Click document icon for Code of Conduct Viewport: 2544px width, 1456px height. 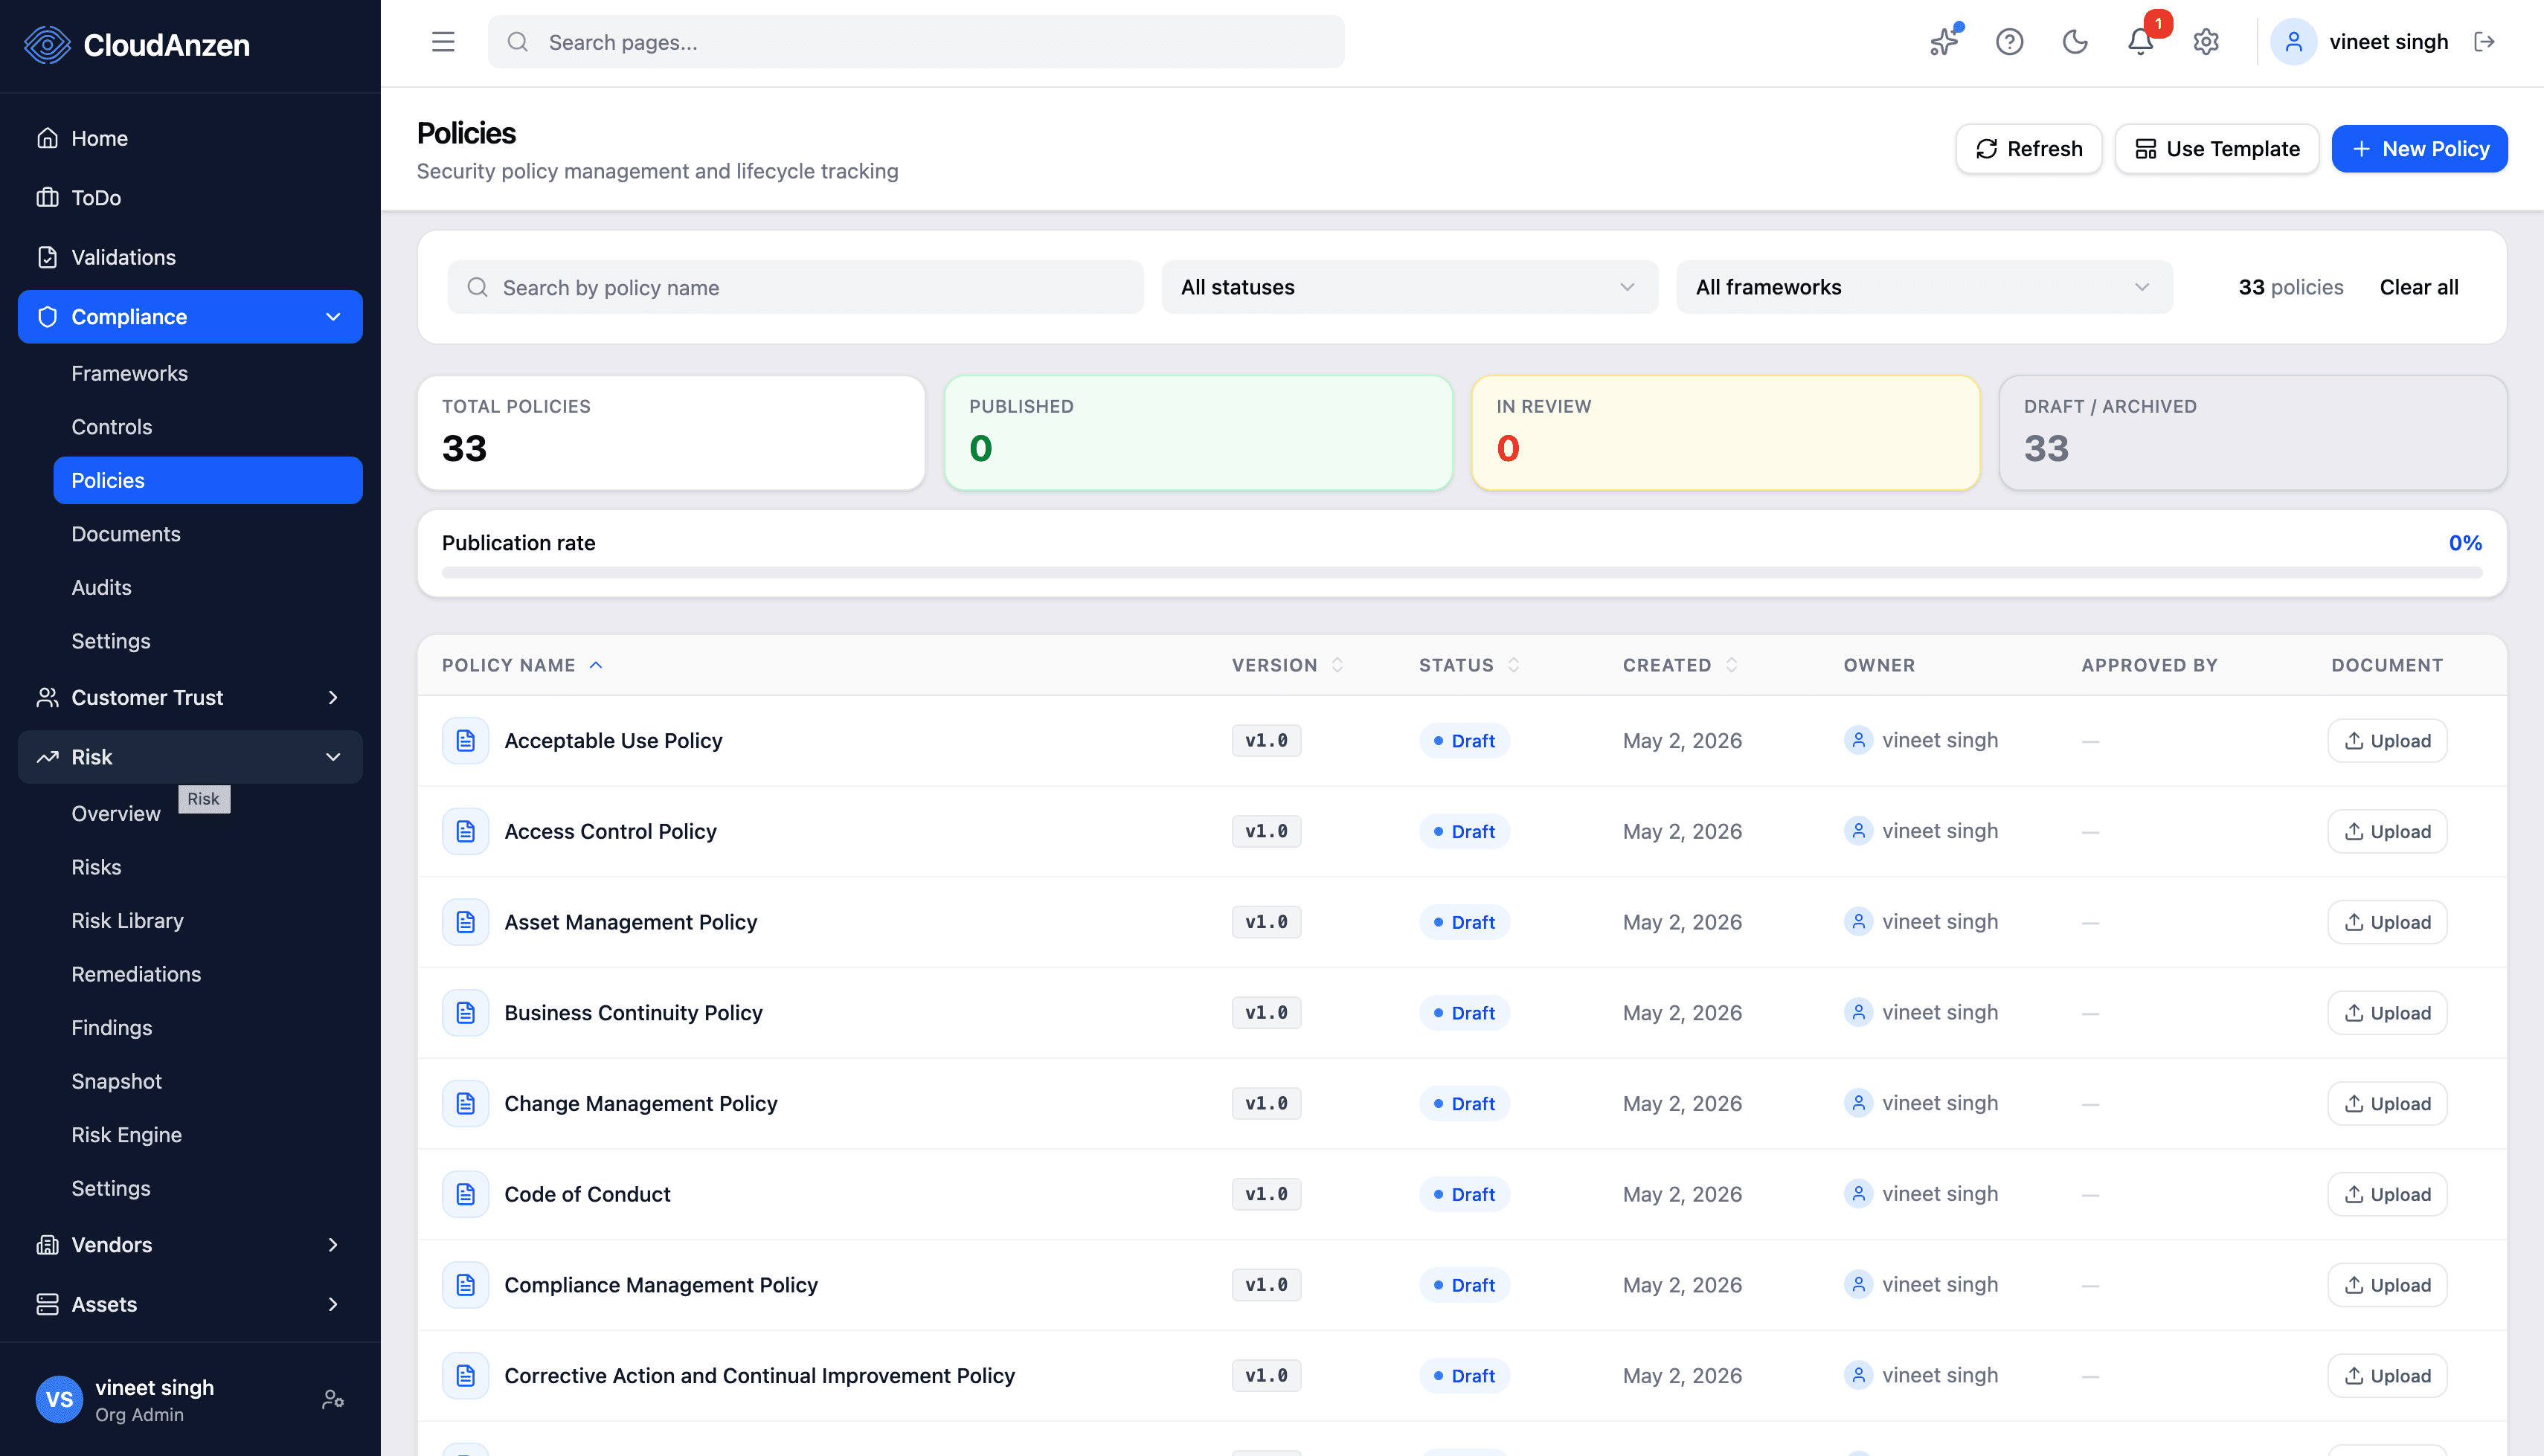pyautogui.click(x=465, y=1194)
